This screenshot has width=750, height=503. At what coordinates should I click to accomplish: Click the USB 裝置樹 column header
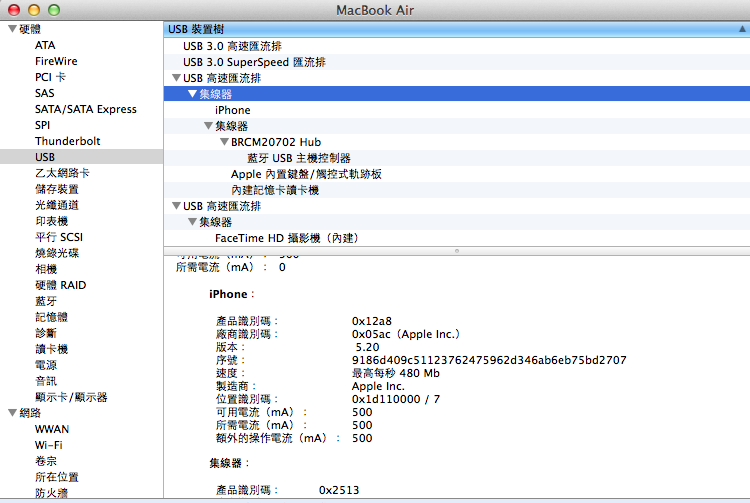pos(457,29)
